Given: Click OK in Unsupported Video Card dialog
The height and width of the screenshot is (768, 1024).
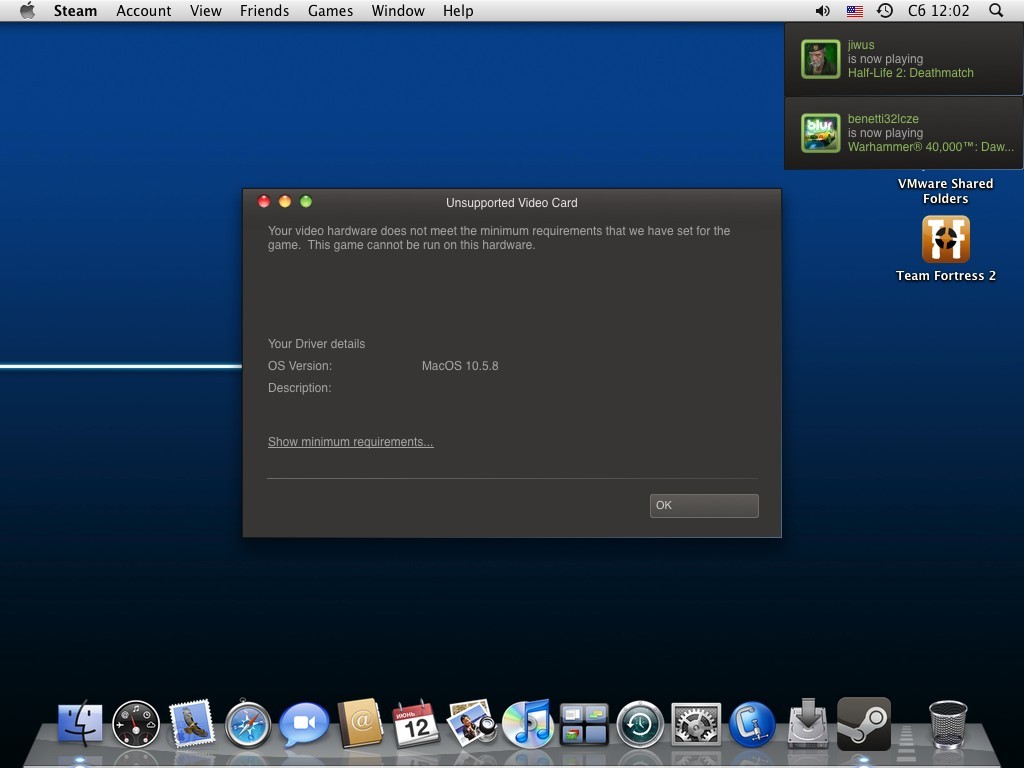Looking at the screenshot, I should 704,505.
